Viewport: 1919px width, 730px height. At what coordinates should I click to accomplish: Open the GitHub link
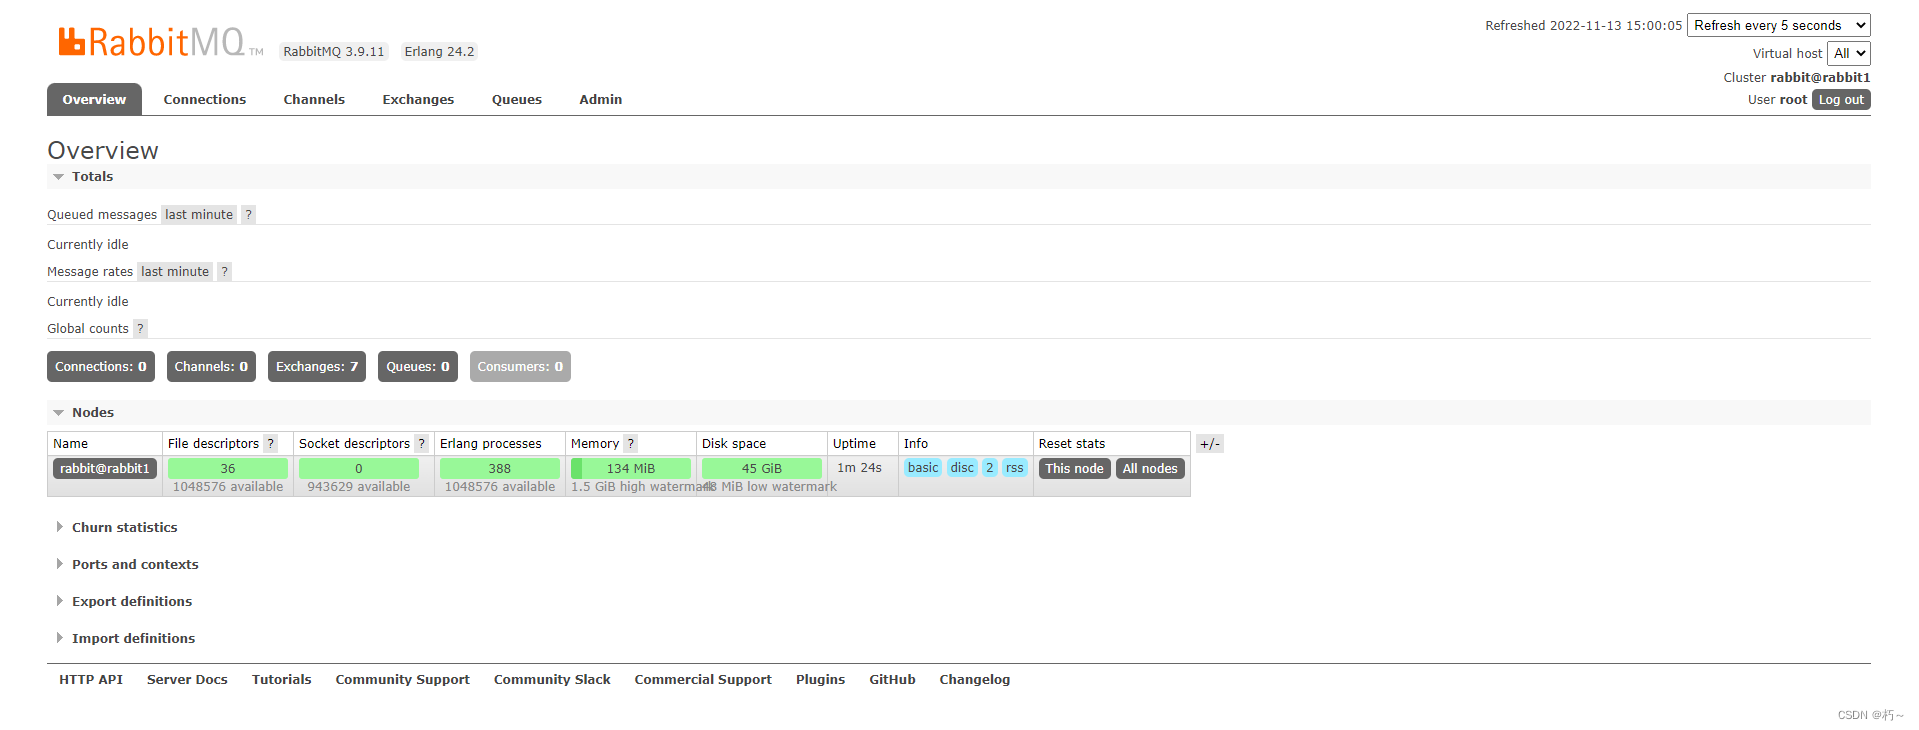[x=893, y=679]
